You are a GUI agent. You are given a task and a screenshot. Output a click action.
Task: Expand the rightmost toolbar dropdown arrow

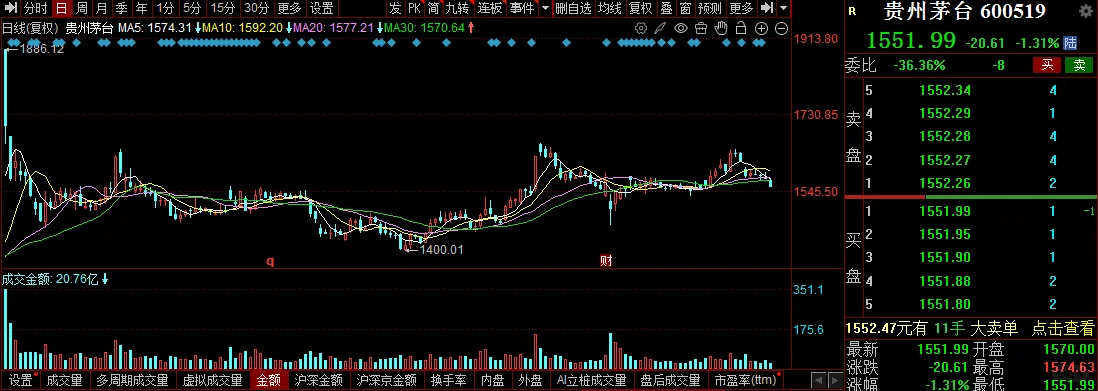pos(784,8)
